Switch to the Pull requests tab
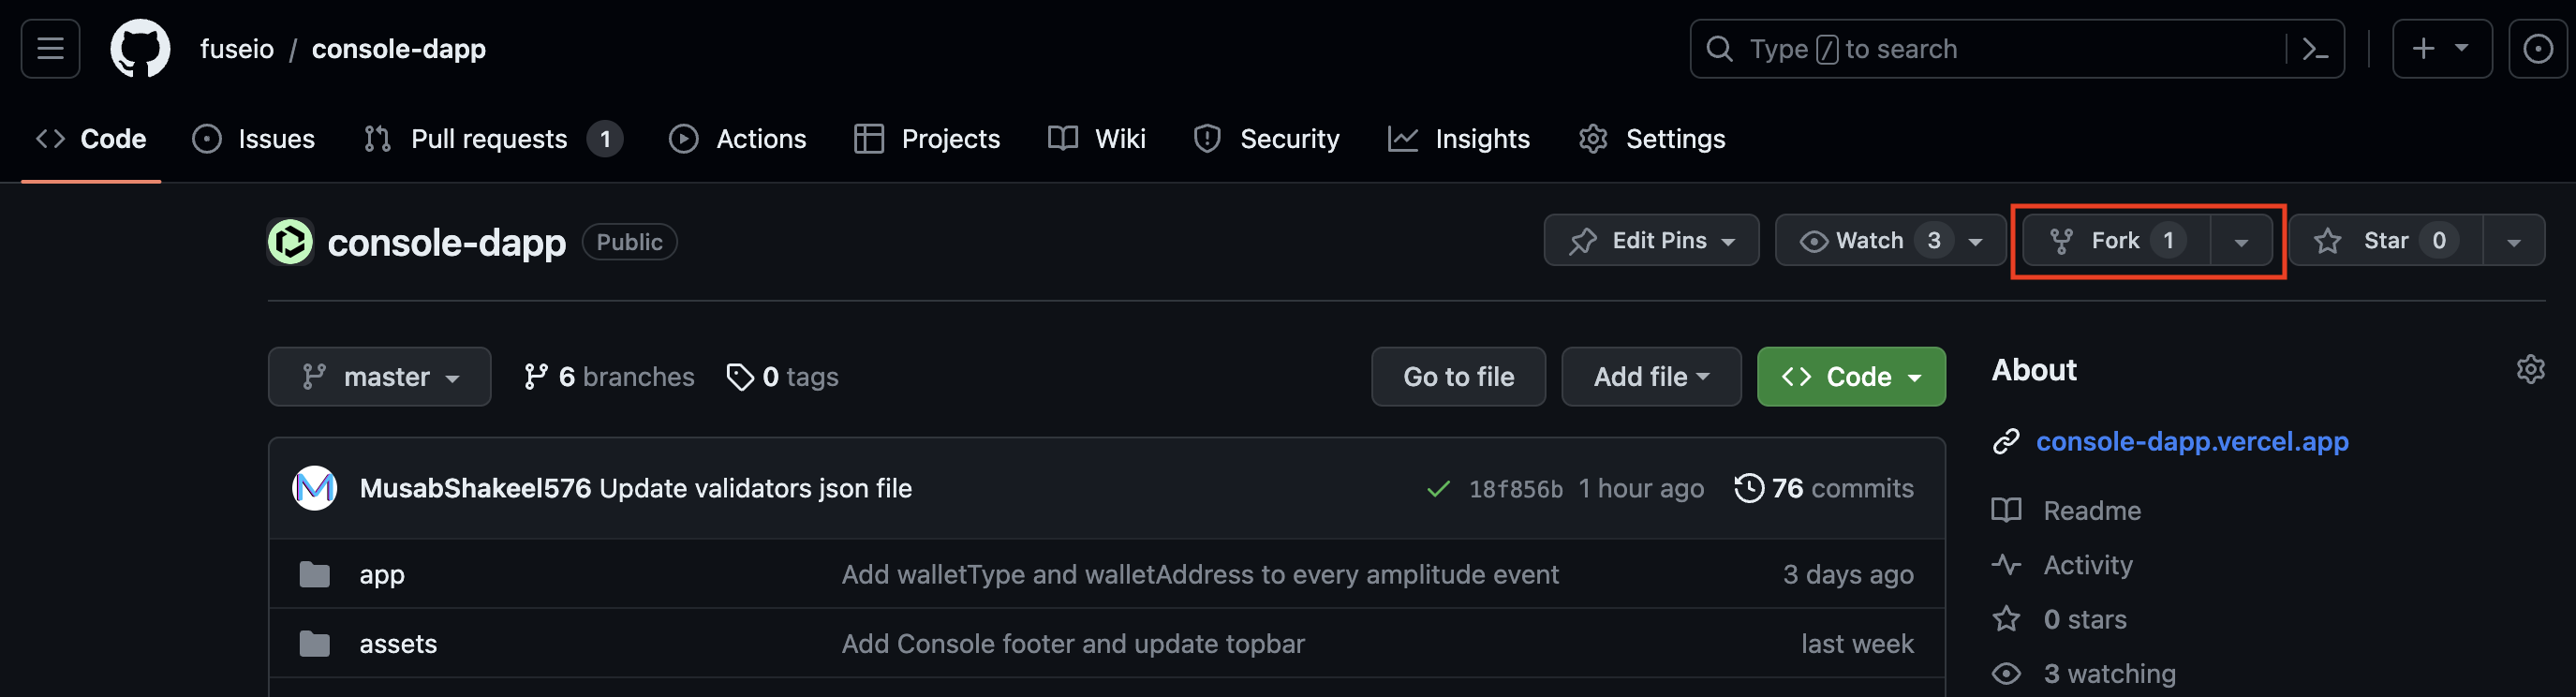Viewport: 2576px width, 697px height. click(x=489, y=139)
